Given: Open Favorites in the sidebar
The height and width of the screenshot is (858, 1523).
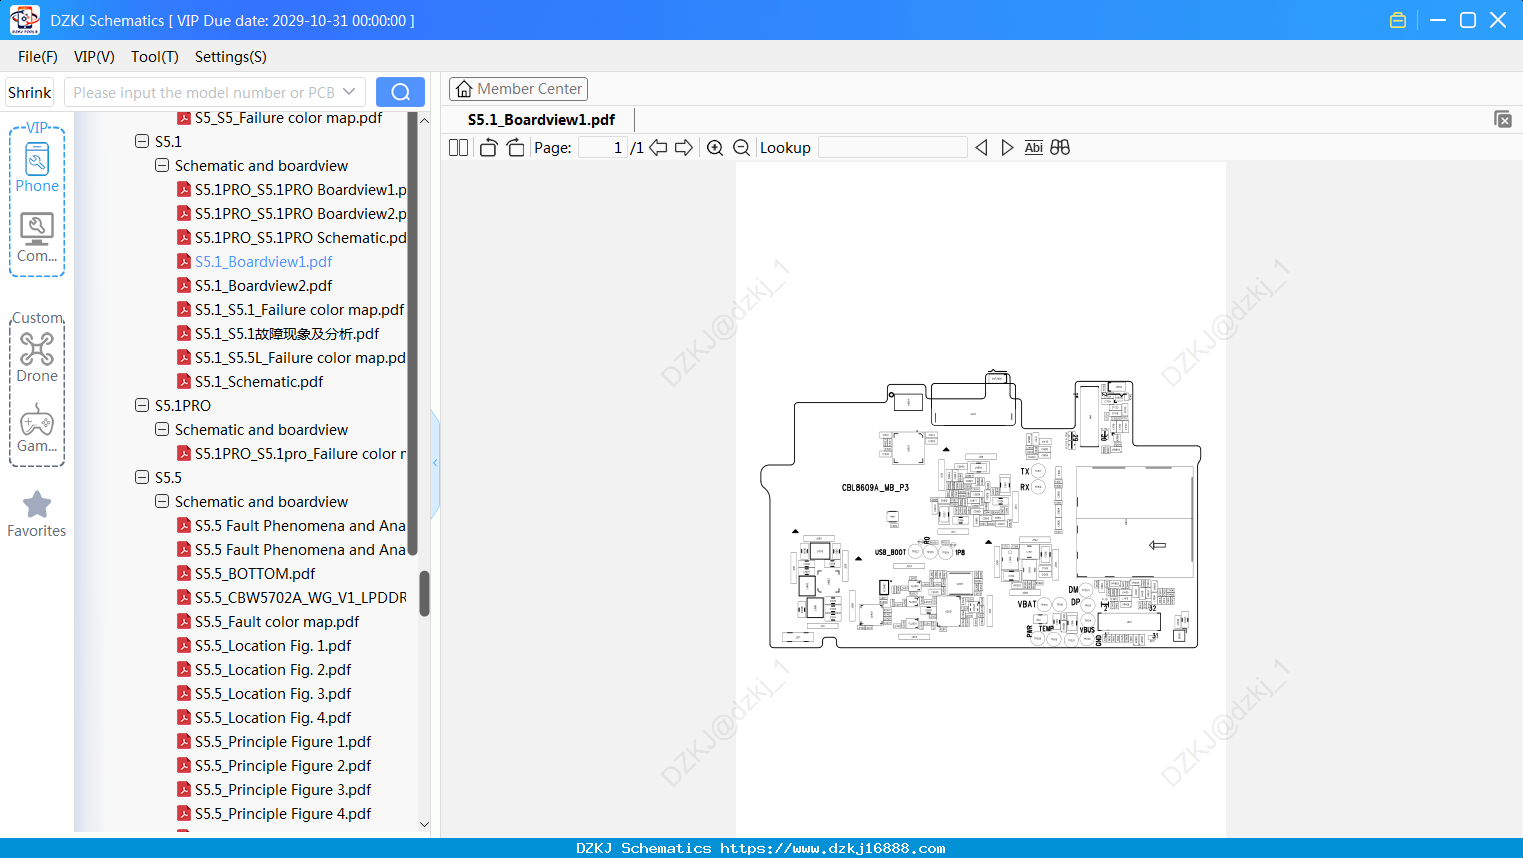Looking at the screenshot, I should pos(37,514).
